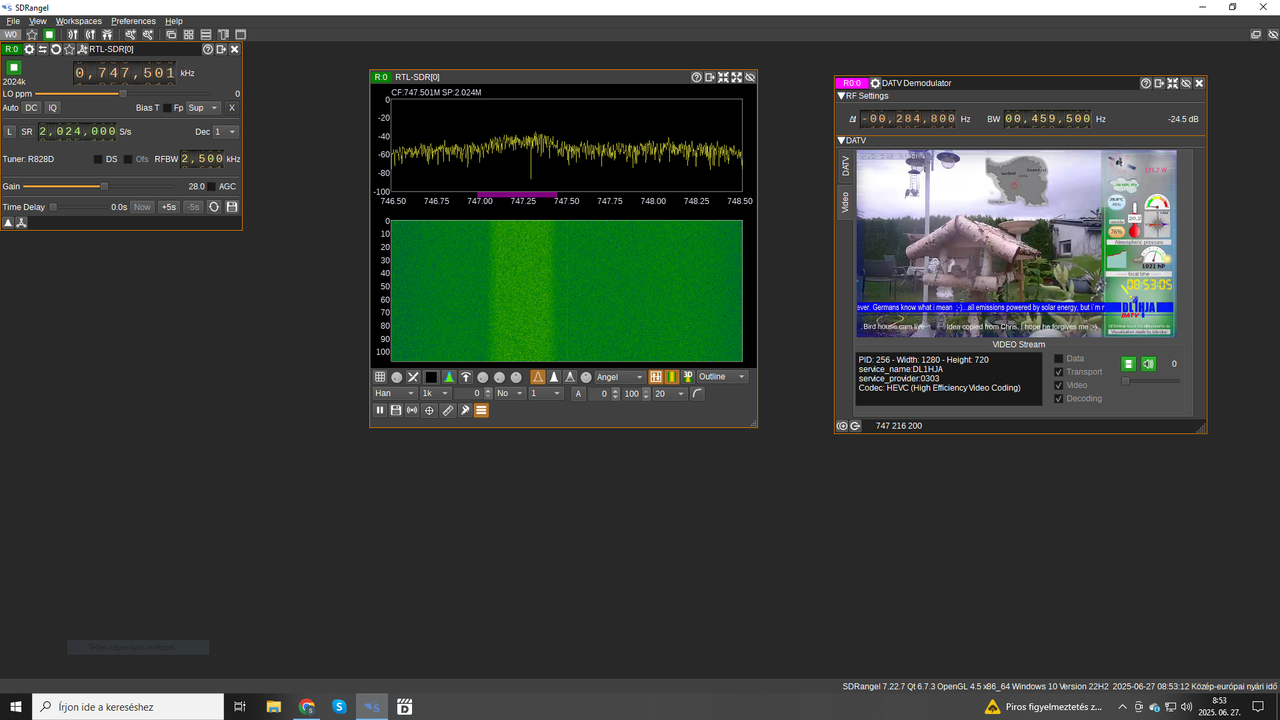The height and width of the screenshot is (720, 1280).
Task: Click the tile windows icon in main toolbar
Action: coord(189,34)
